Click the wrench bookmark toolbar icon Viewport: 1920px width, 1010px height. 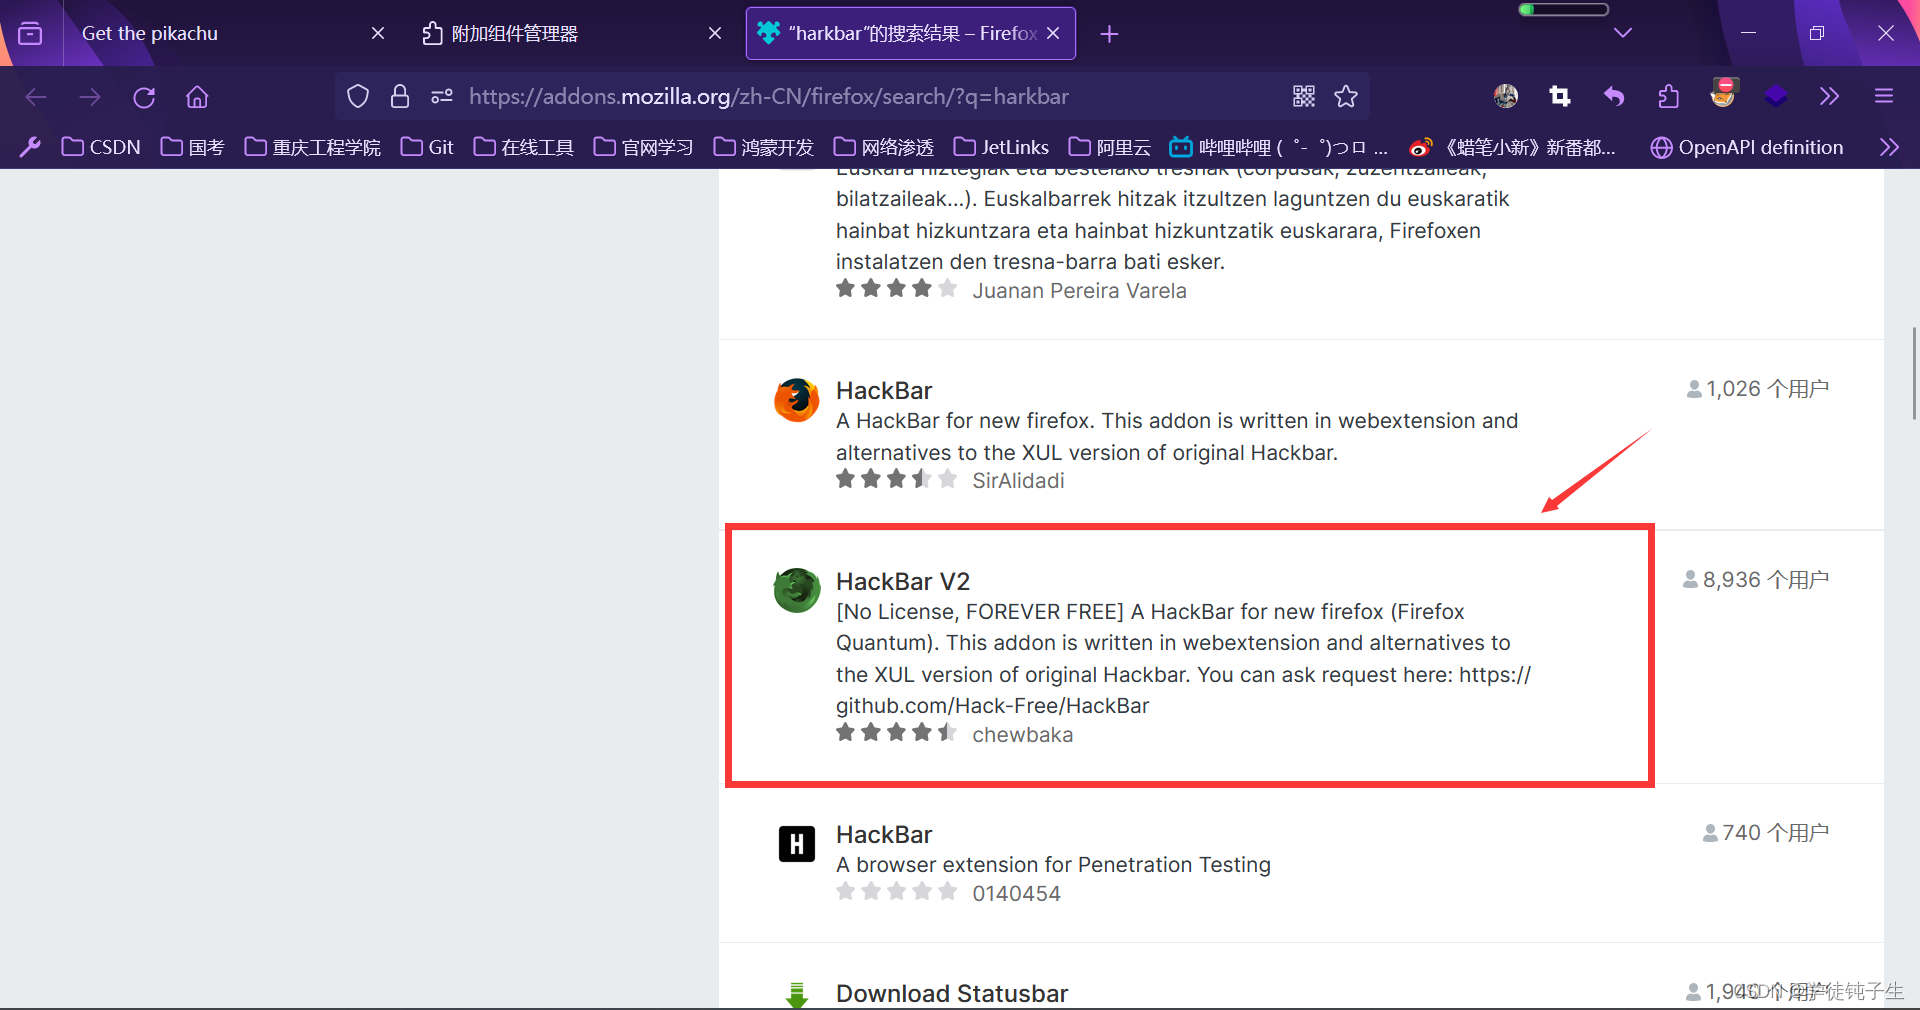[x=30, y=147]
